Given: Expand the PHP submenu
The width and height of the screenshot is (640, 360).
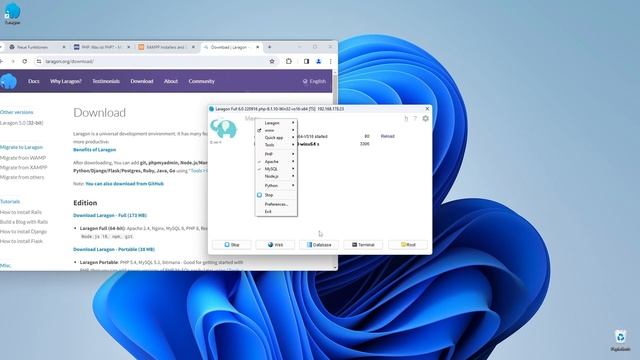Looking at the screenshot, I should tap(276, 154).
